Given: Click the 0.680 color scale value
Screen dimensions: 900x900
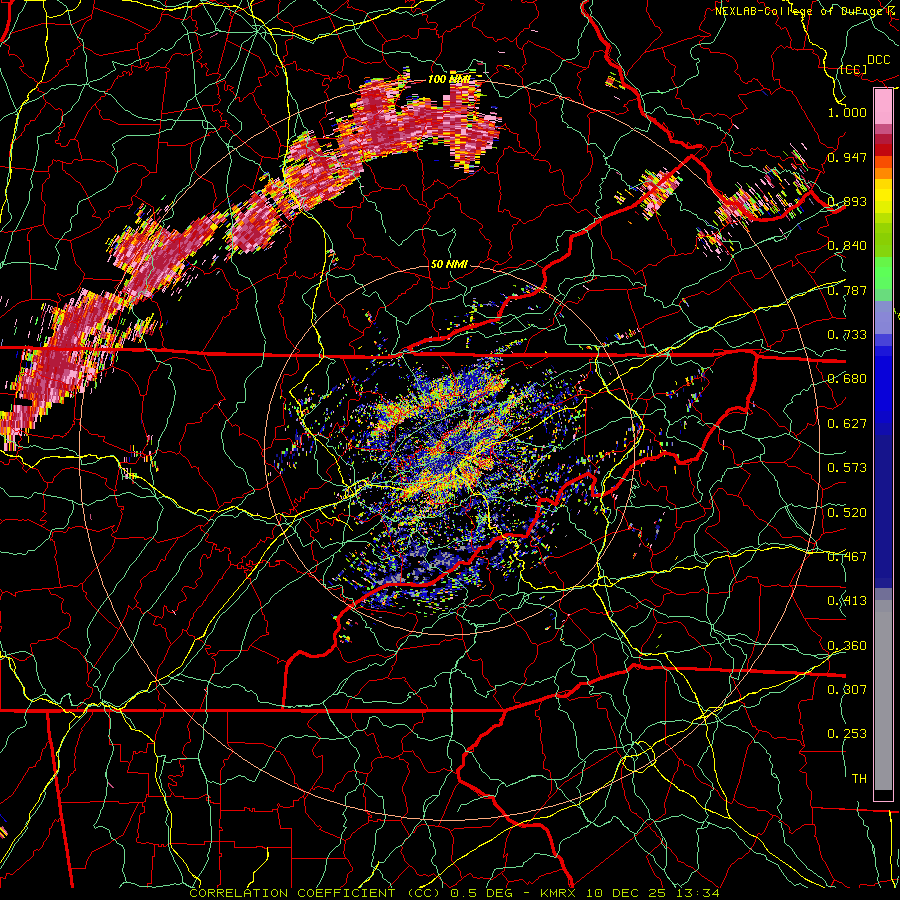Looking at the screenshot, I should pyautogui.click(x=847, y=379).
